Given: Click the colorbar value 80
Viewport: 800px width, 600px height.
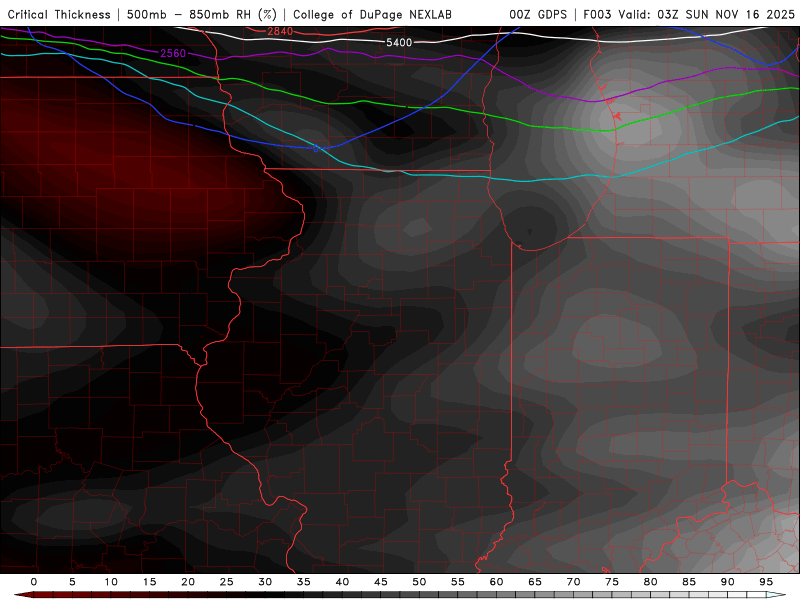Looking at the screenshot, I should click(651, 582).
